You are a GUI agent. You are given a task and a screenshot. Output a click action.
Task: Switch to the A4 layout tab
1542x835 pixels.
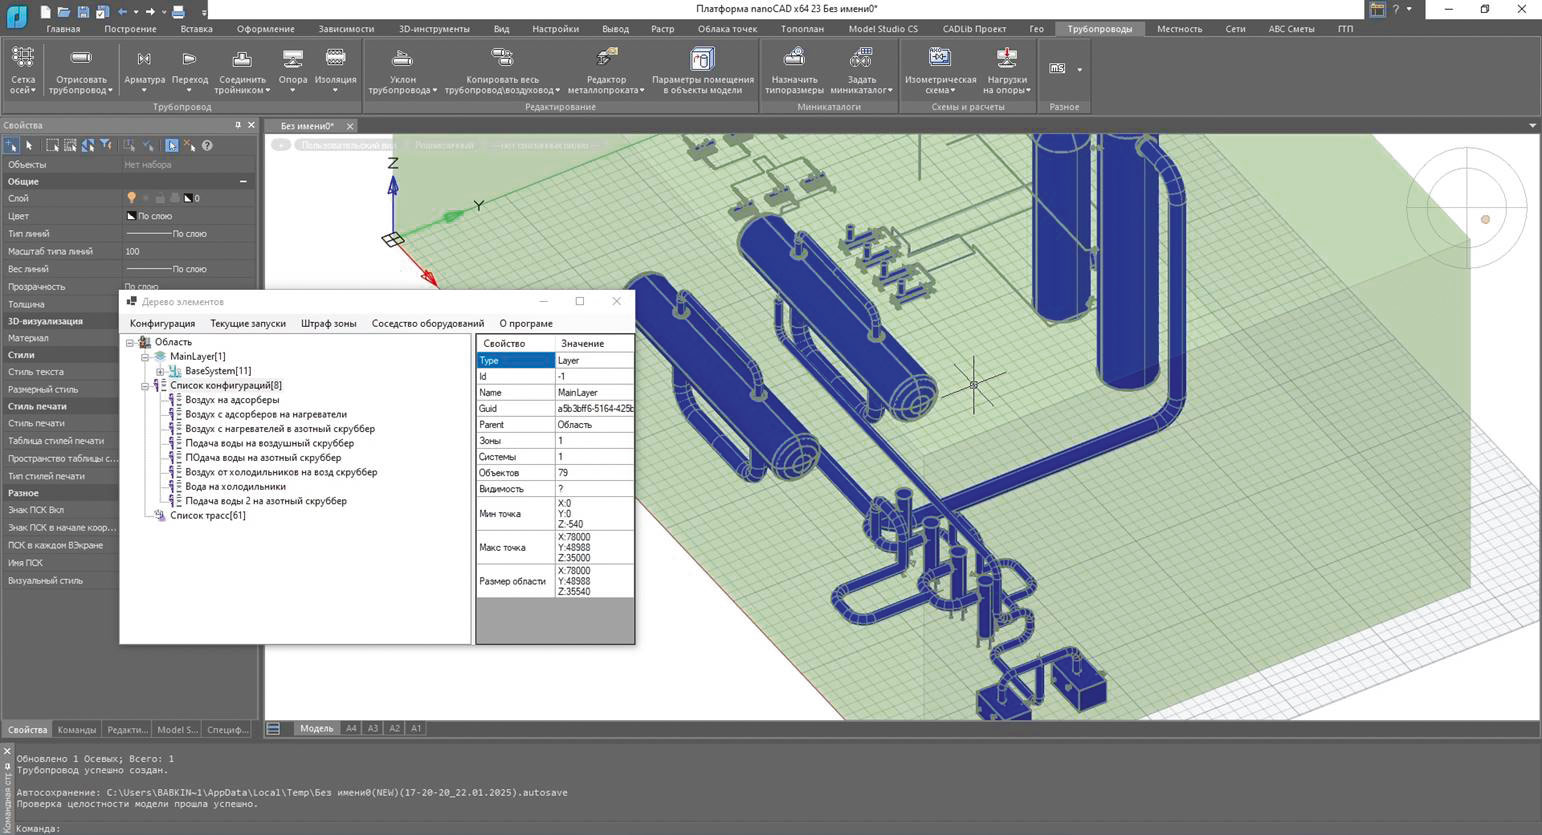click(x=351, y=728)
